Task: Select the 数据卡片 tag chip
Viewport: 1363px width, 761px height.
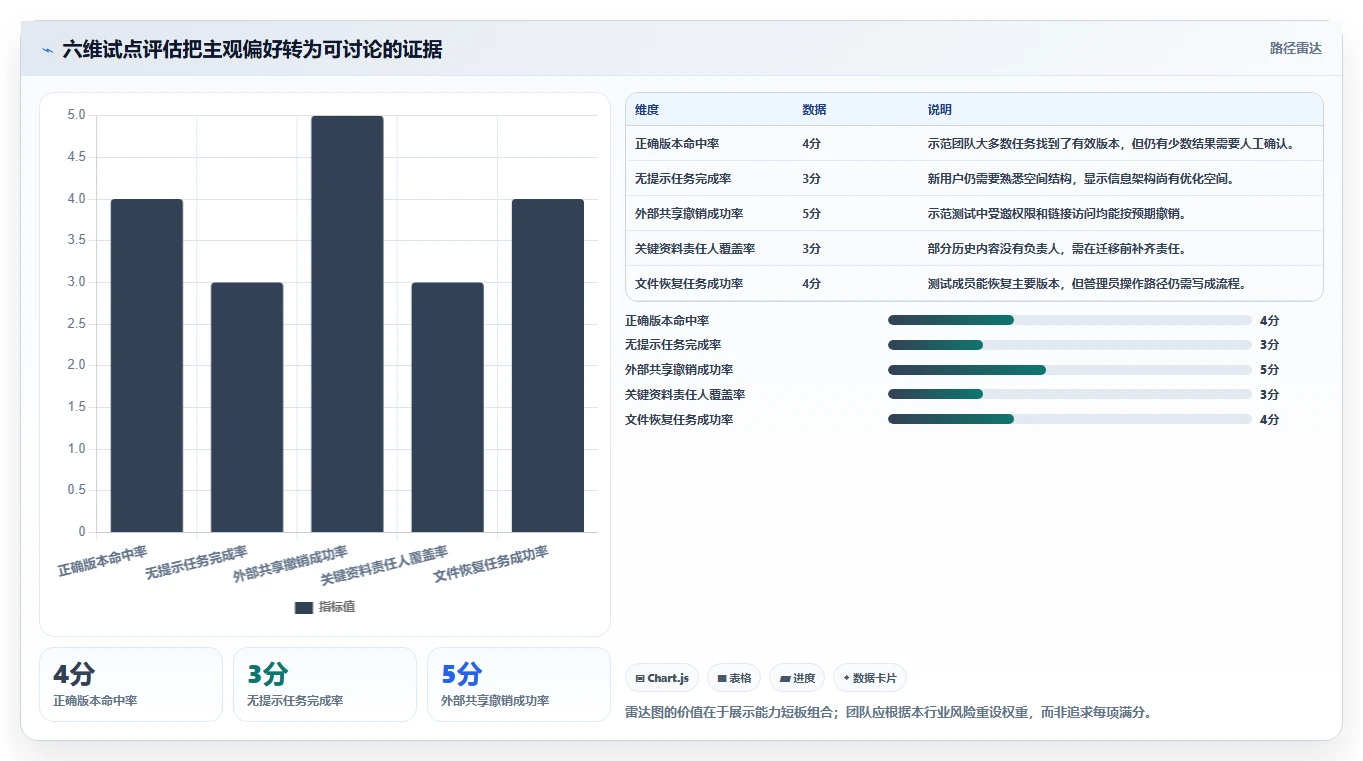Action: [870, 678]
